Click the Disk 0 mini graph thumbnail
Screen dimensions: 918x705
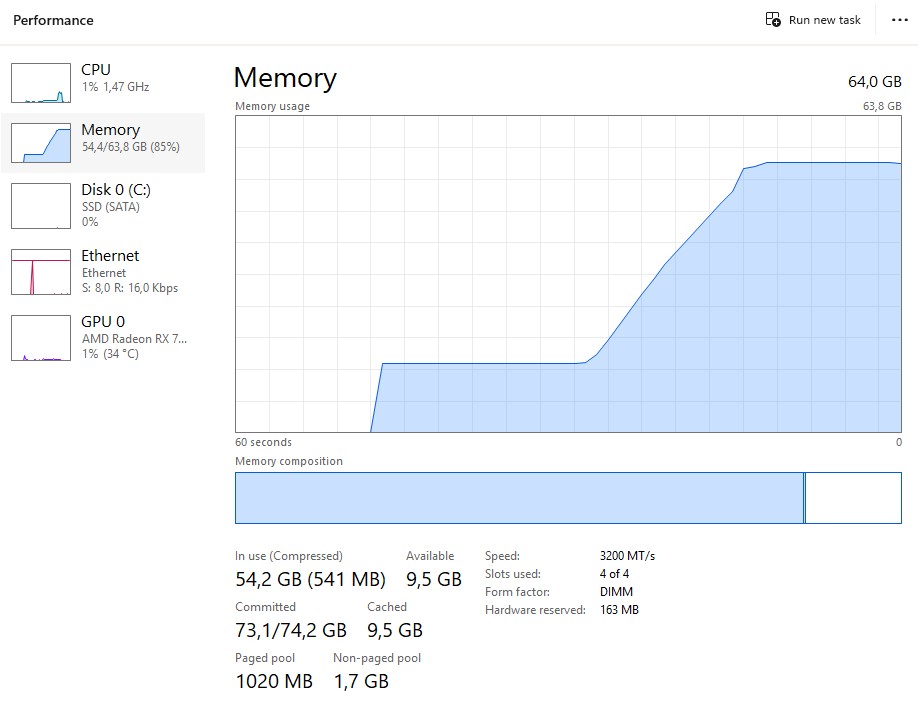point(40,204)
